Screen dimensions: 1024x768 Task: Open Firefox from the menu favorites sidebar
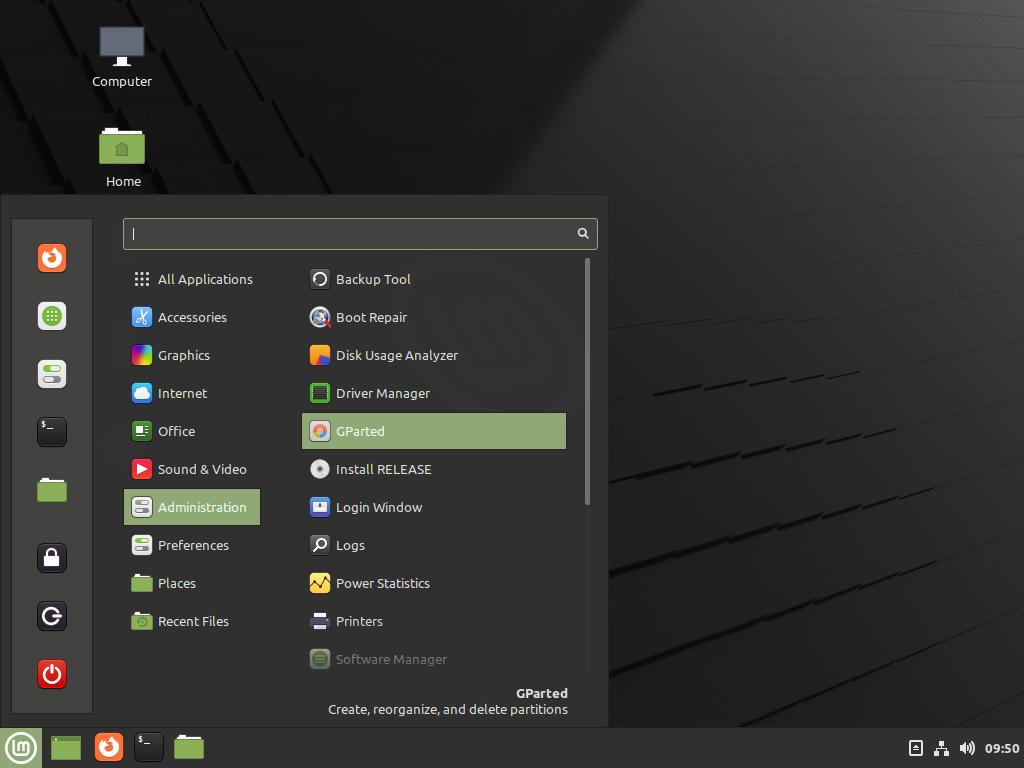pos(52,258)
